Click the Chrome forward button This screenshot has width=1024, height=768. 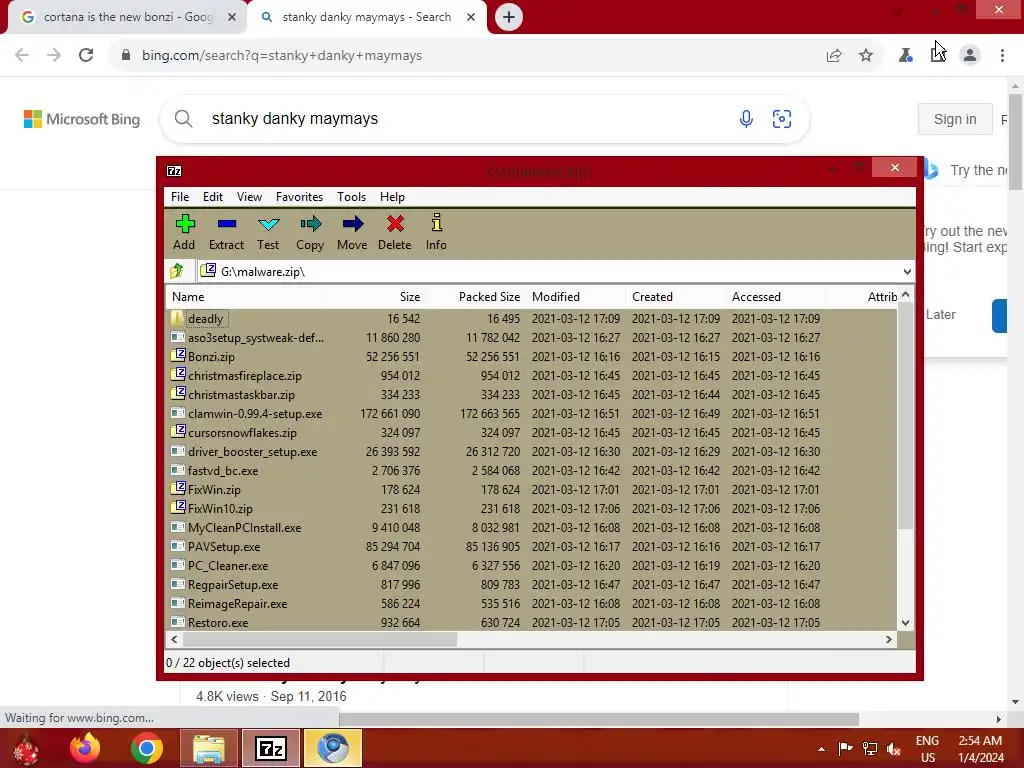54,56
